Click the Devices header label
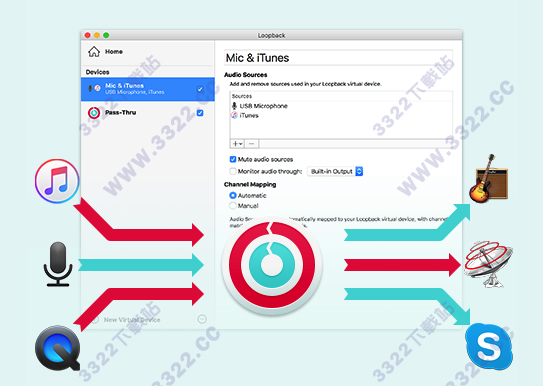Viewport: 543px width, 386px height. [x=97, y=72]
